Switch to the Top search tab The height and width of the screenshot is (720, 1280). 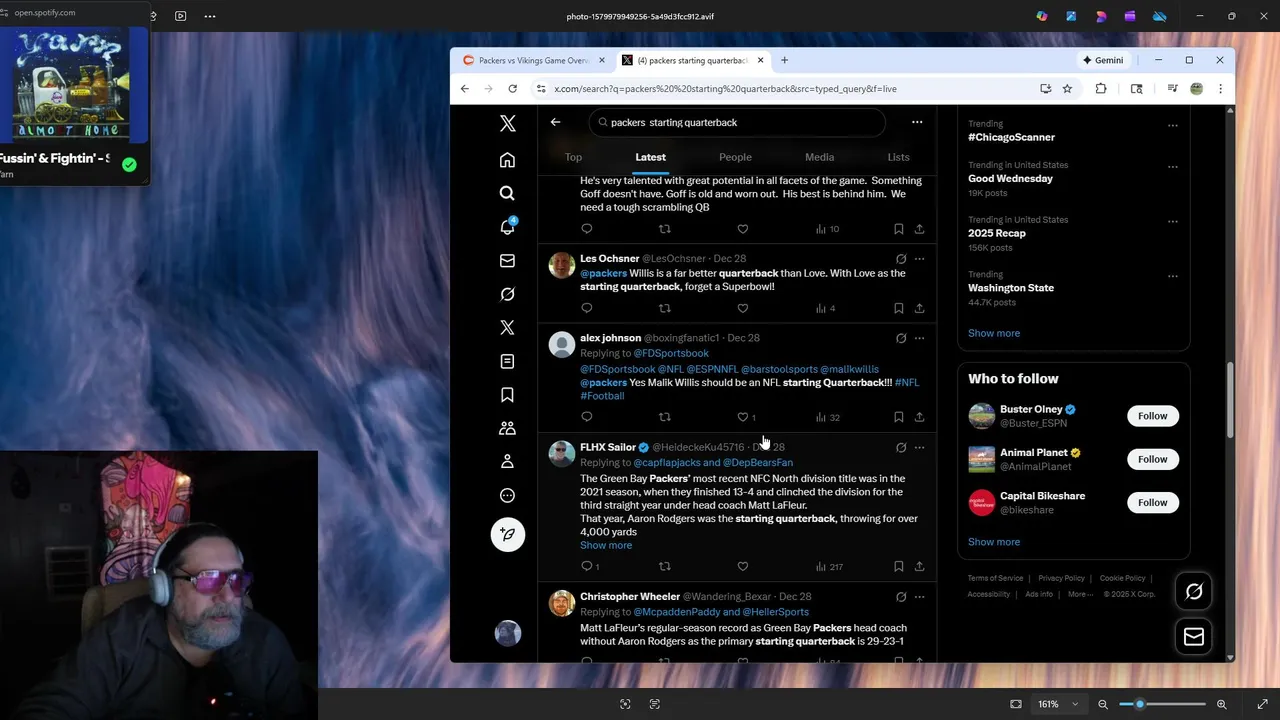pos(573,157)
